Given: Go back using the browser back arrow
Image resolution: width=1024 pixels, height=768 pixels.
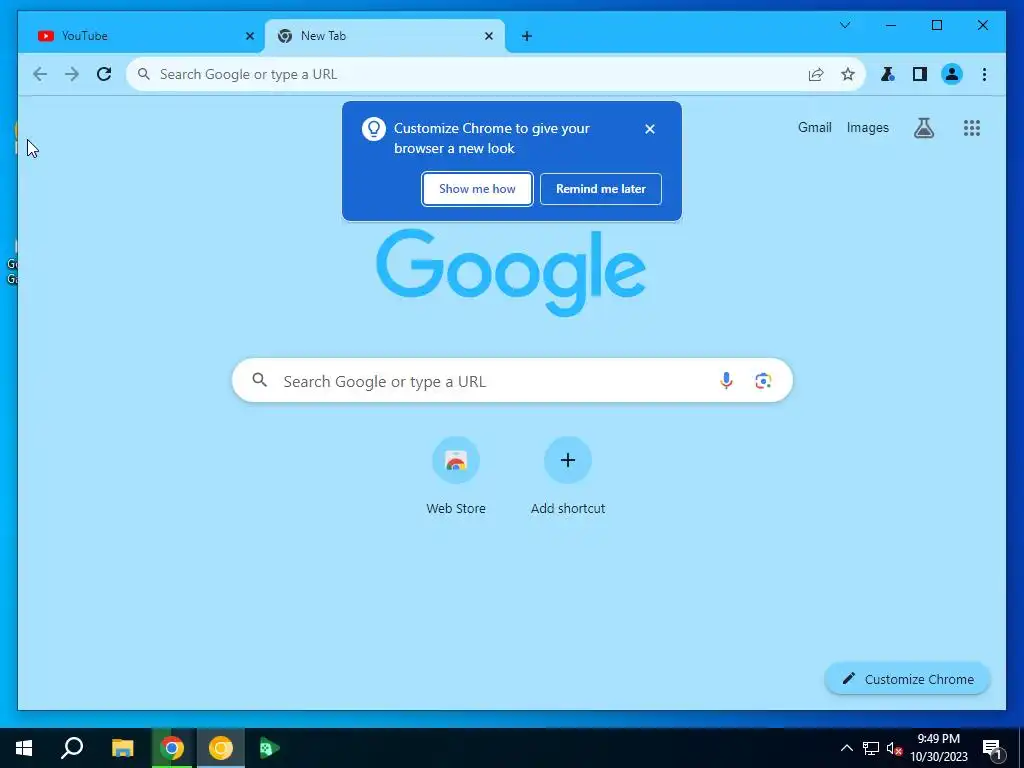Looking at the screenshot, I should tap(40, 74).
